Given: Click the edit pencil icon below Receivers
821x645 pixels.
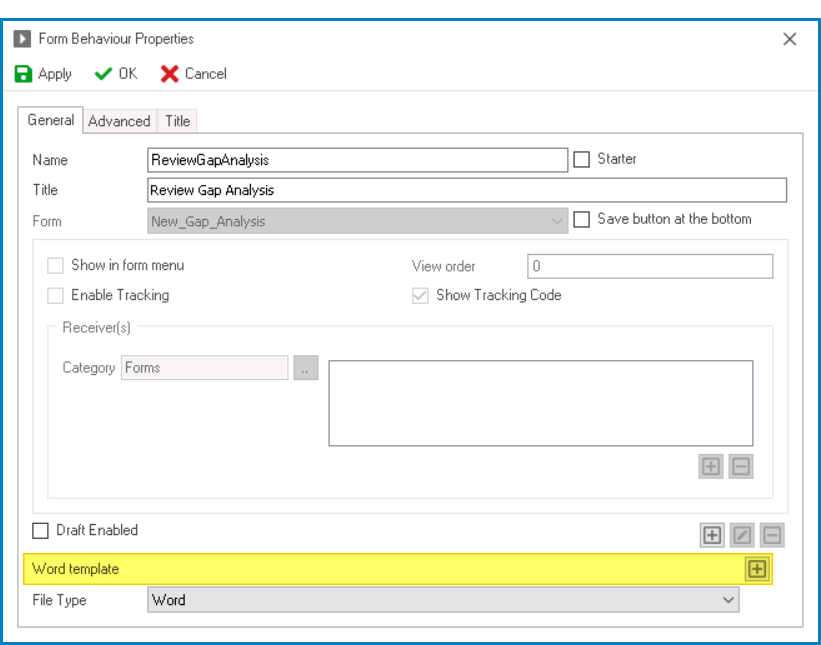Looking at the screenshot, I should (x=742, y=535).
